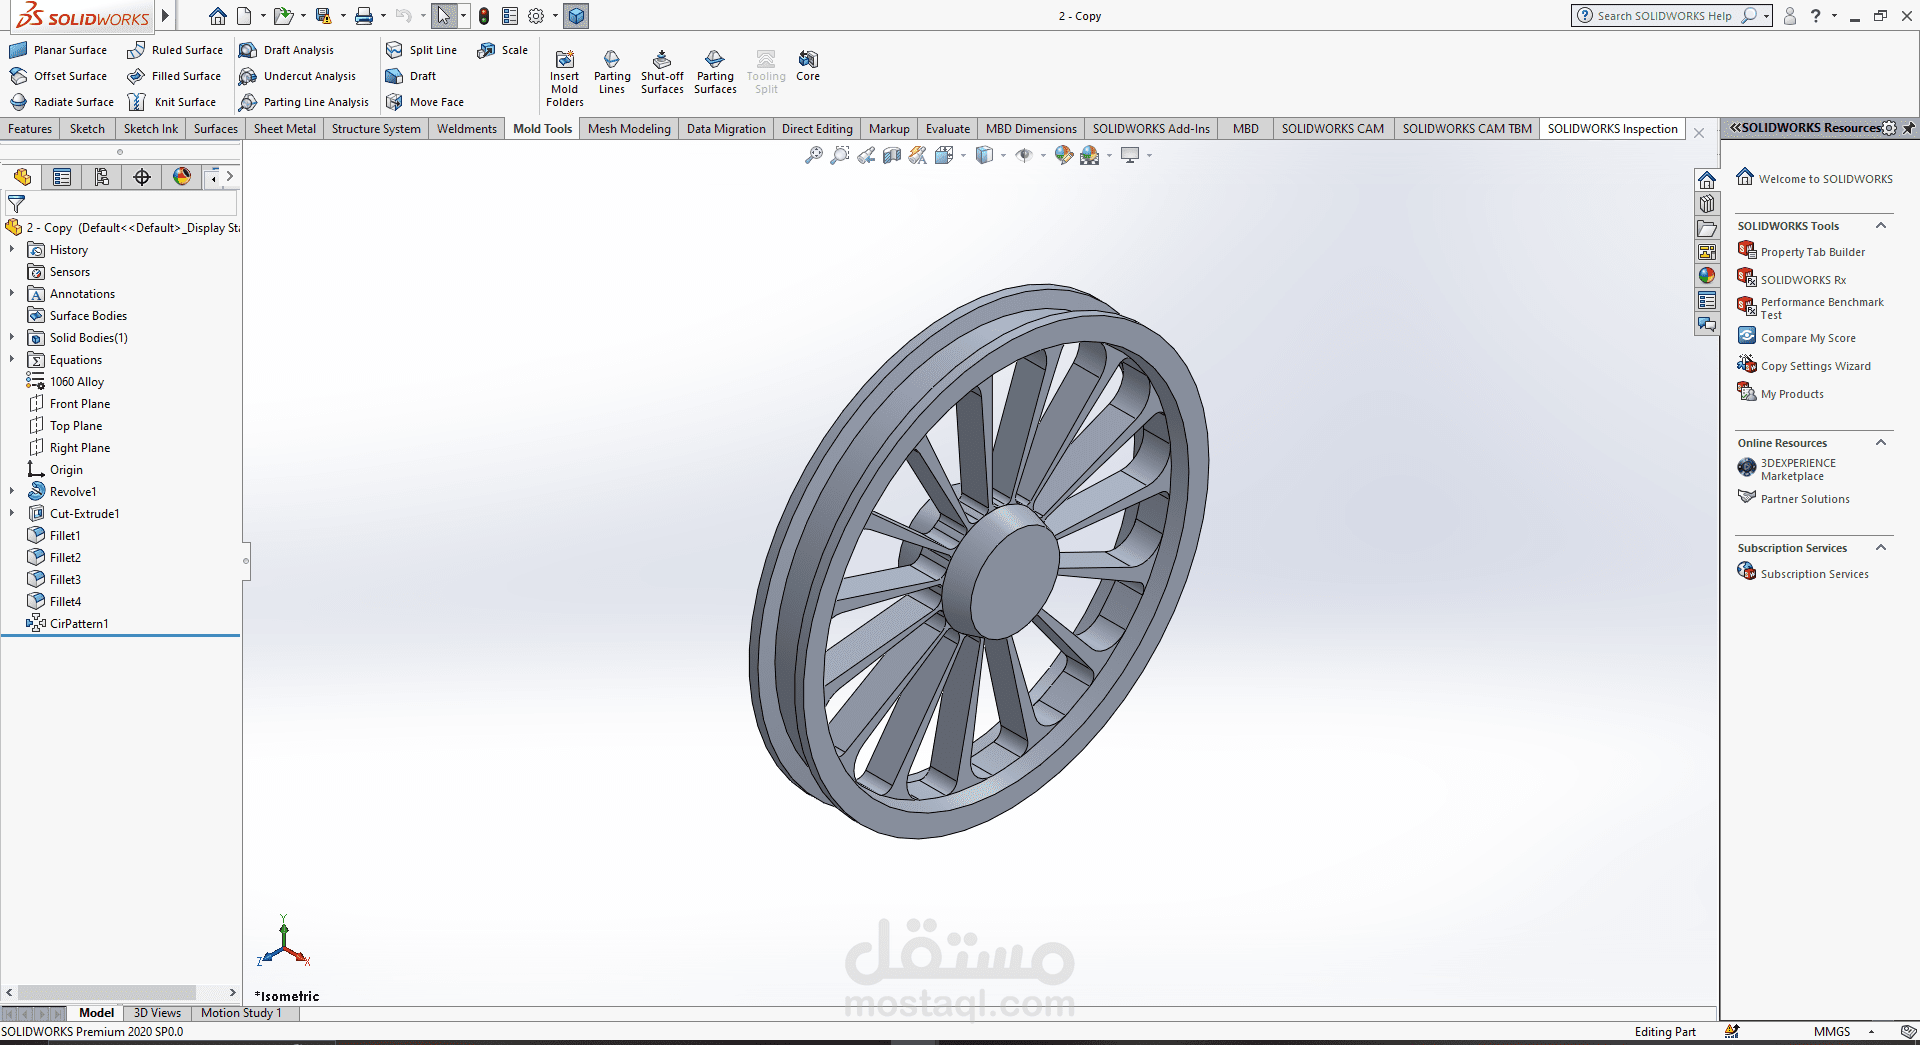Choose the Radiate Surface tool
The width and height of the screenshot is (1920, 1045).
[61, 102]
